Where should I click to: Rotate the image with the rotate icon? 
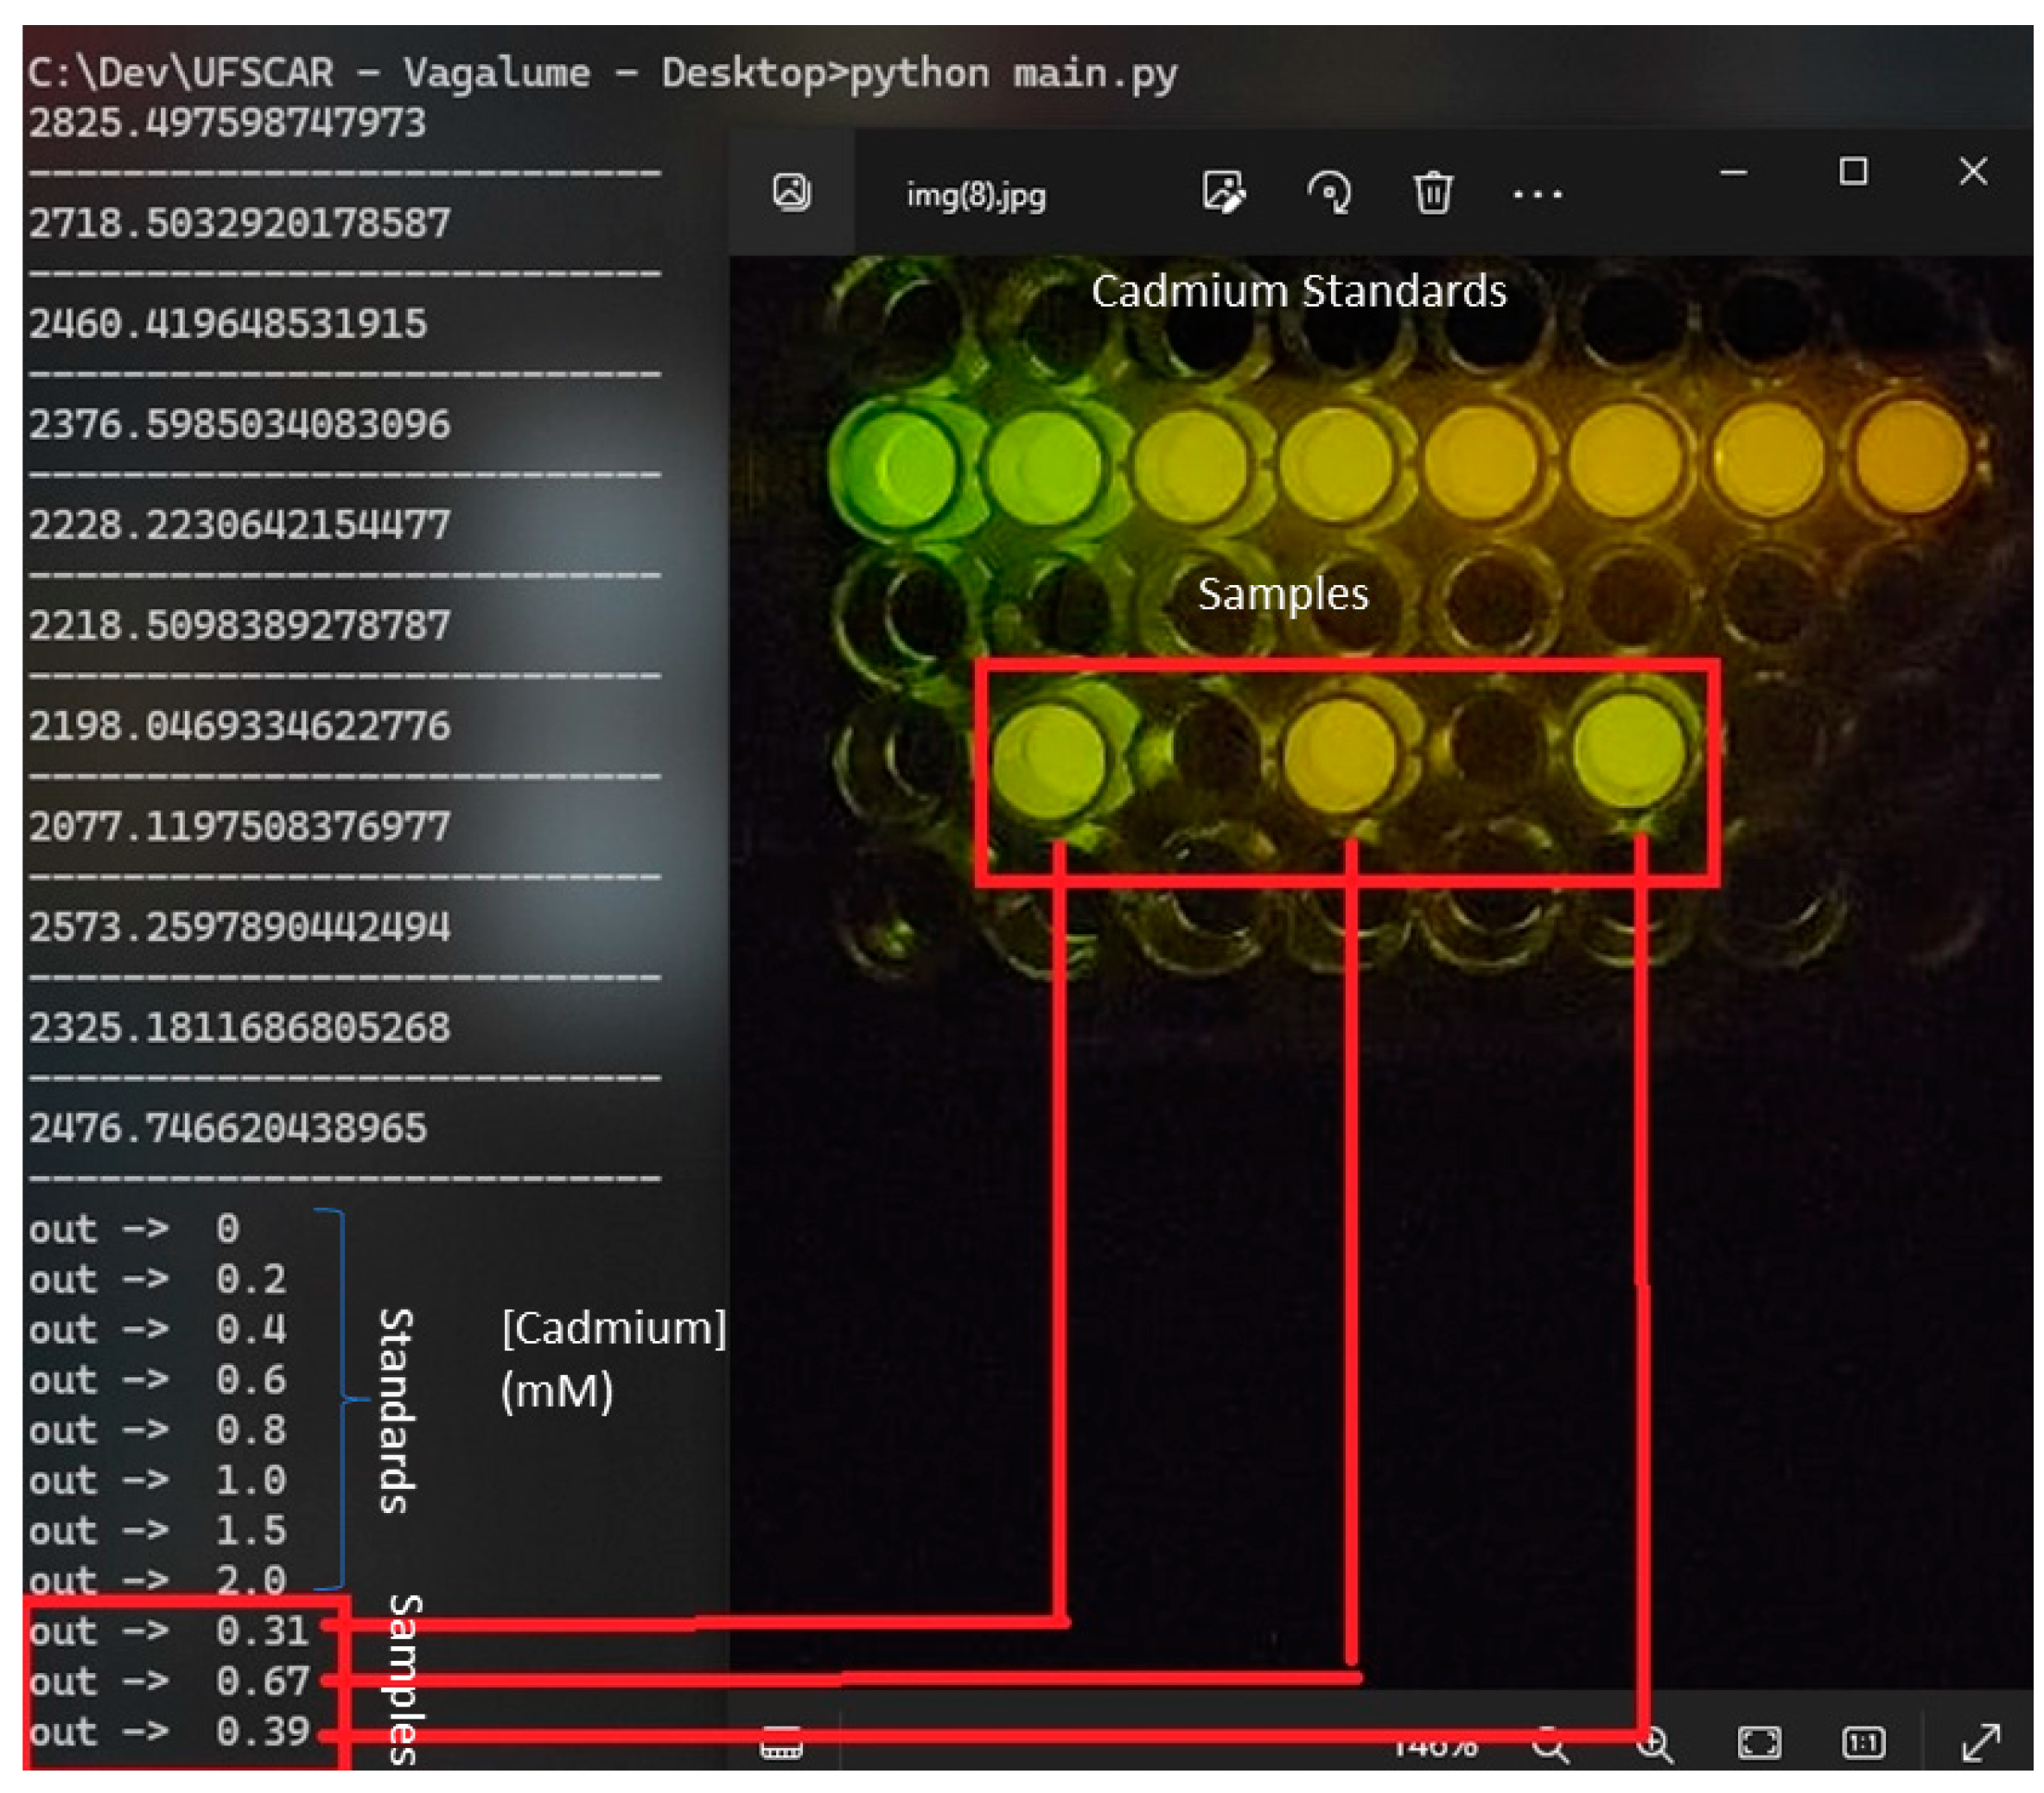pyautogui.click(x=1329, y=192)
